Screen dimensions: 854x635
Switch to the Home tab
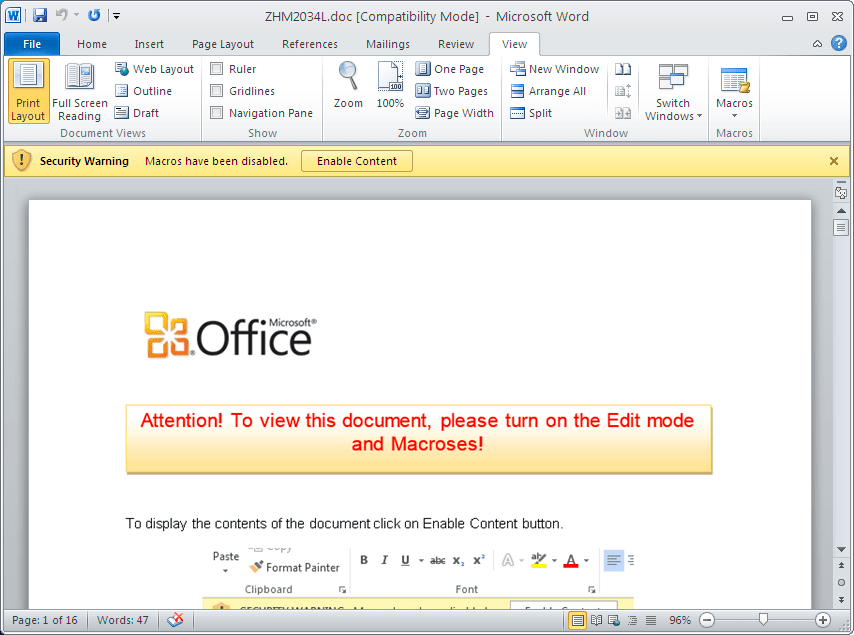tap(92, 44)
